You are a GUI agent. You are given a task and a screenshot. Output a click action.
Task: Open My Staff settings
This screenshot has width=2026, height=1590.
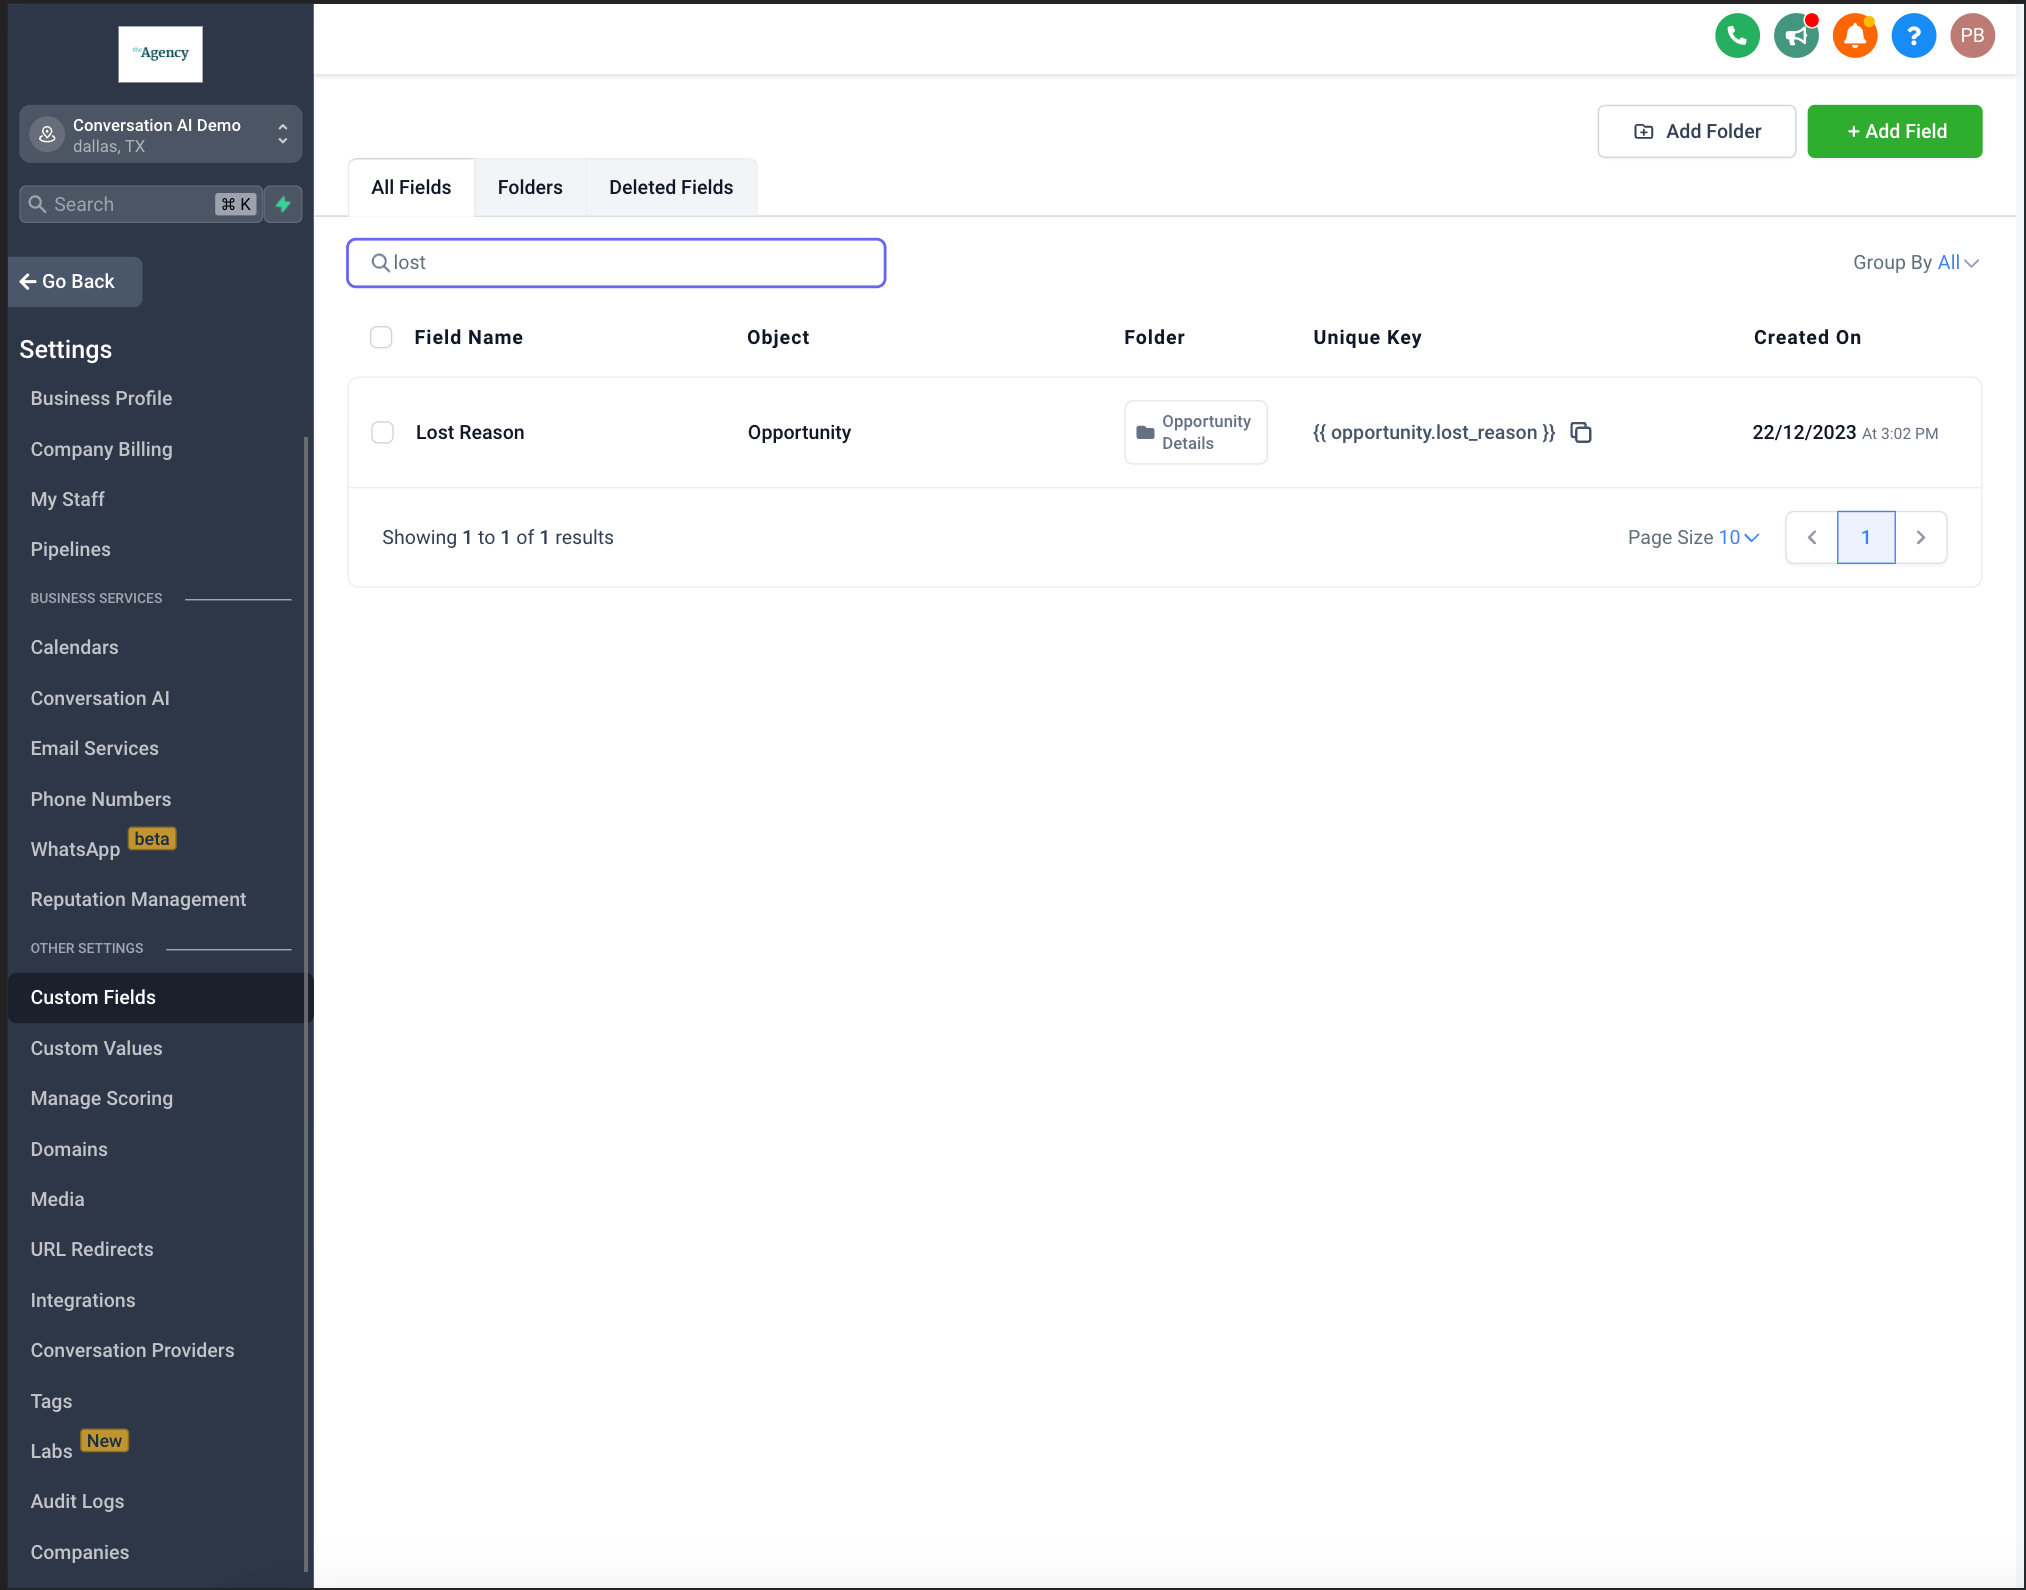(x=67, y=499)
